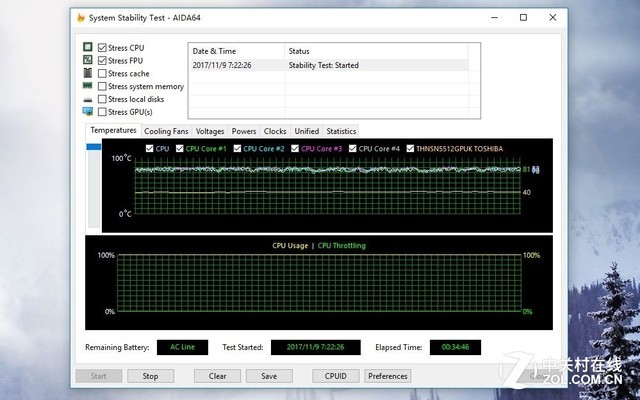
Task: Stop the stability test
Action: click(150, 376)
